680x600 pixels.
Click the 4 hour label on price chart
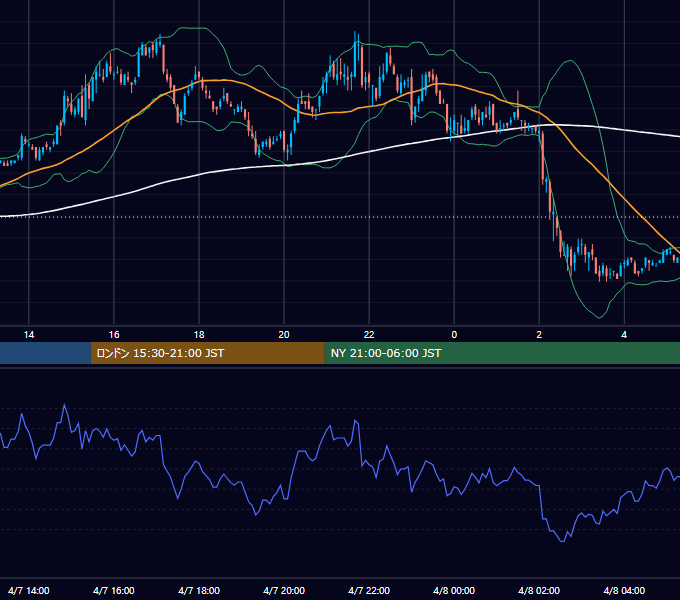point(624,335)
